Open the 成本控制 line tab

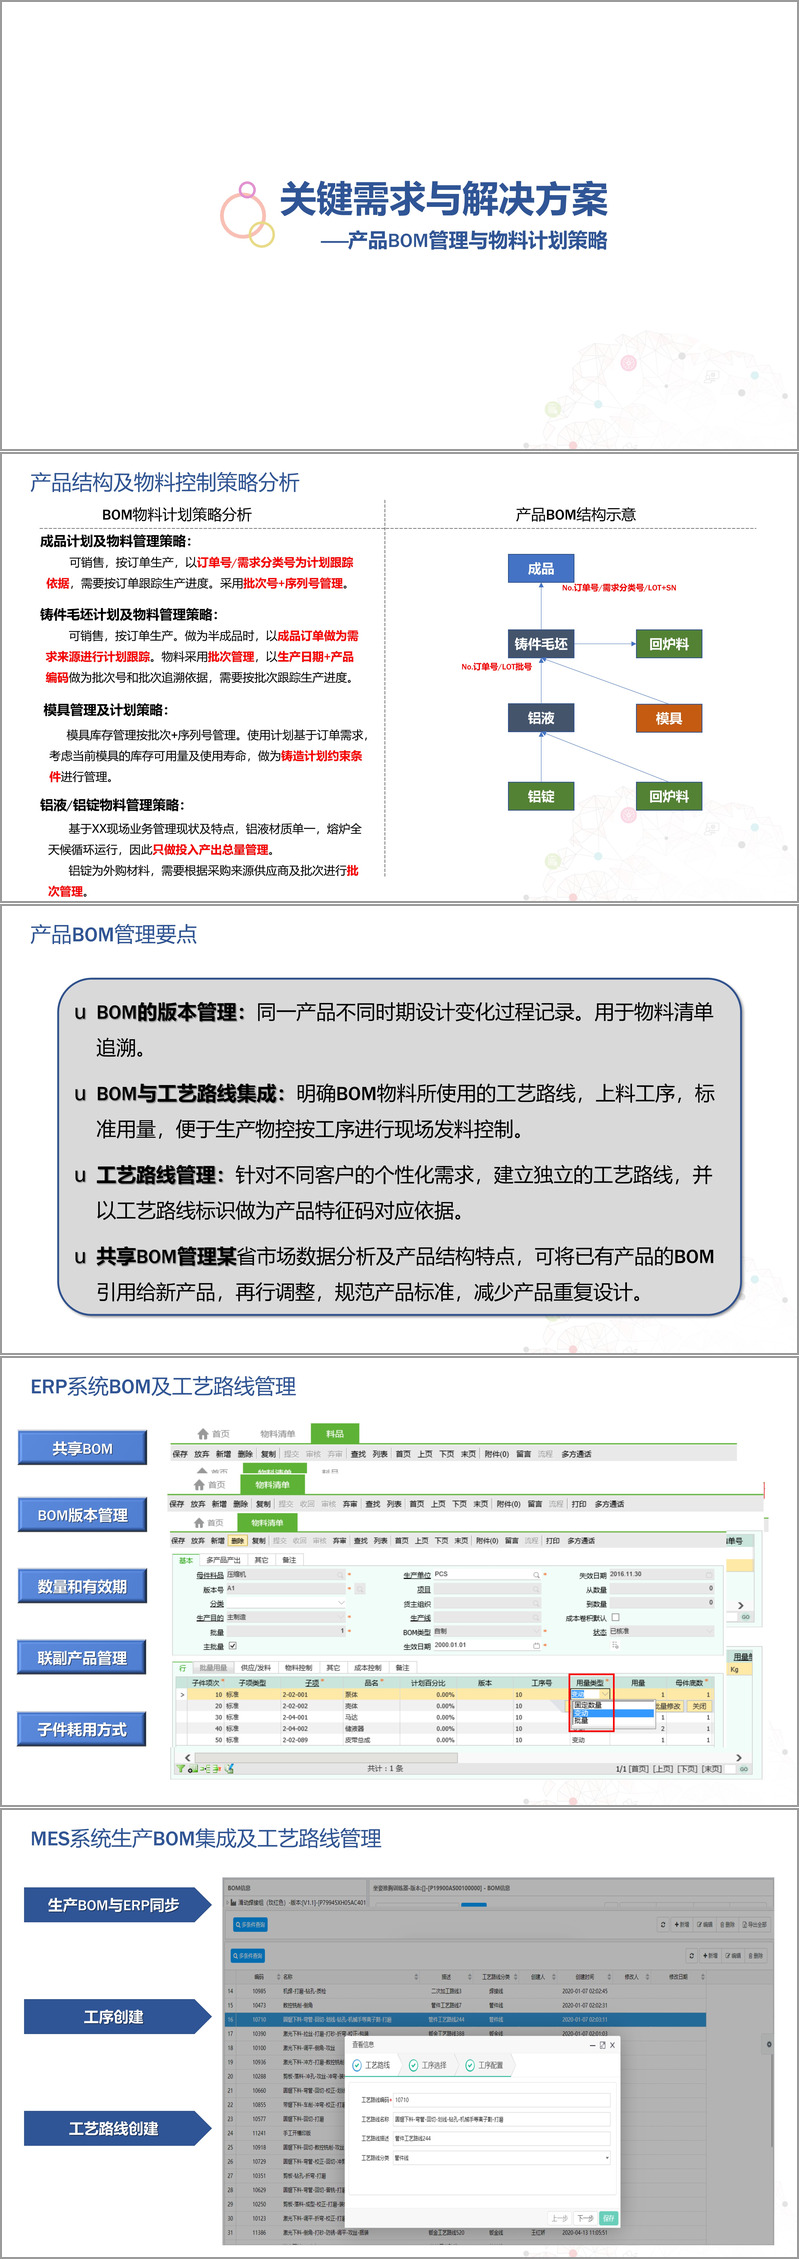click(368, 1667)
